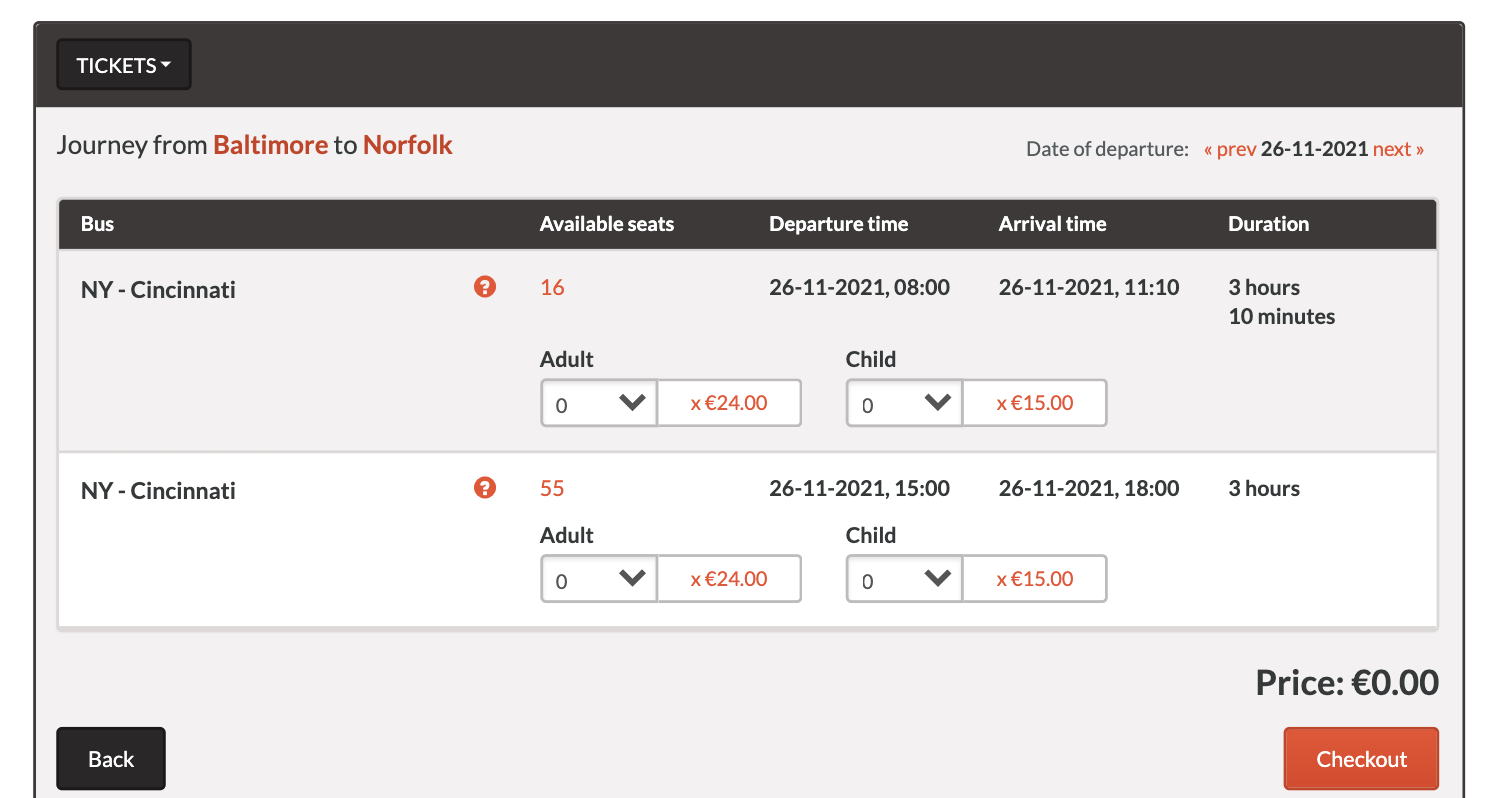Viewport: 1496px width, 798px height.
Task: Click the second NY - Cincinnati bus name
Action: tap(158, 491)
